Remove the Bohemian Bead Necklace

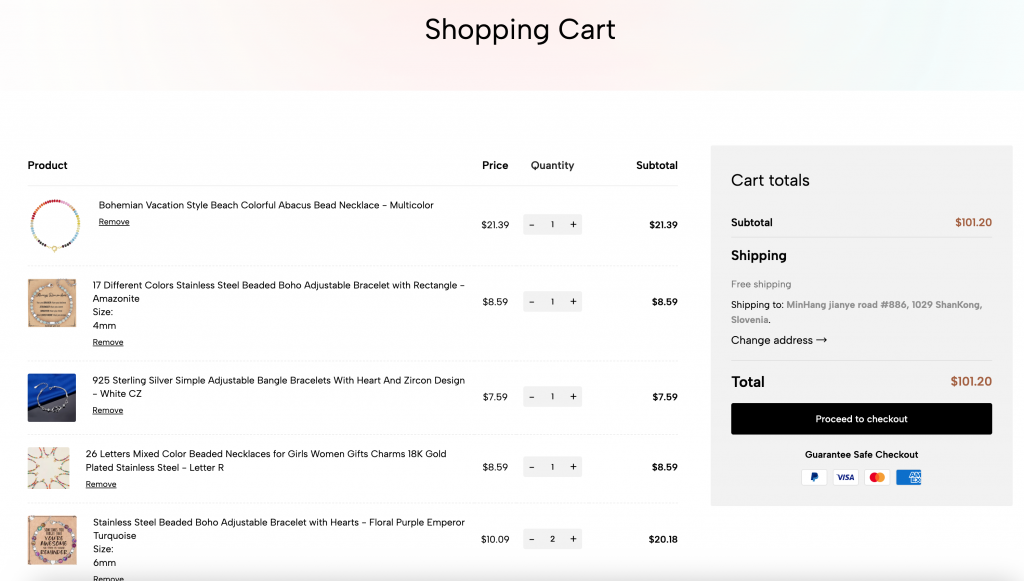[114, 222]
